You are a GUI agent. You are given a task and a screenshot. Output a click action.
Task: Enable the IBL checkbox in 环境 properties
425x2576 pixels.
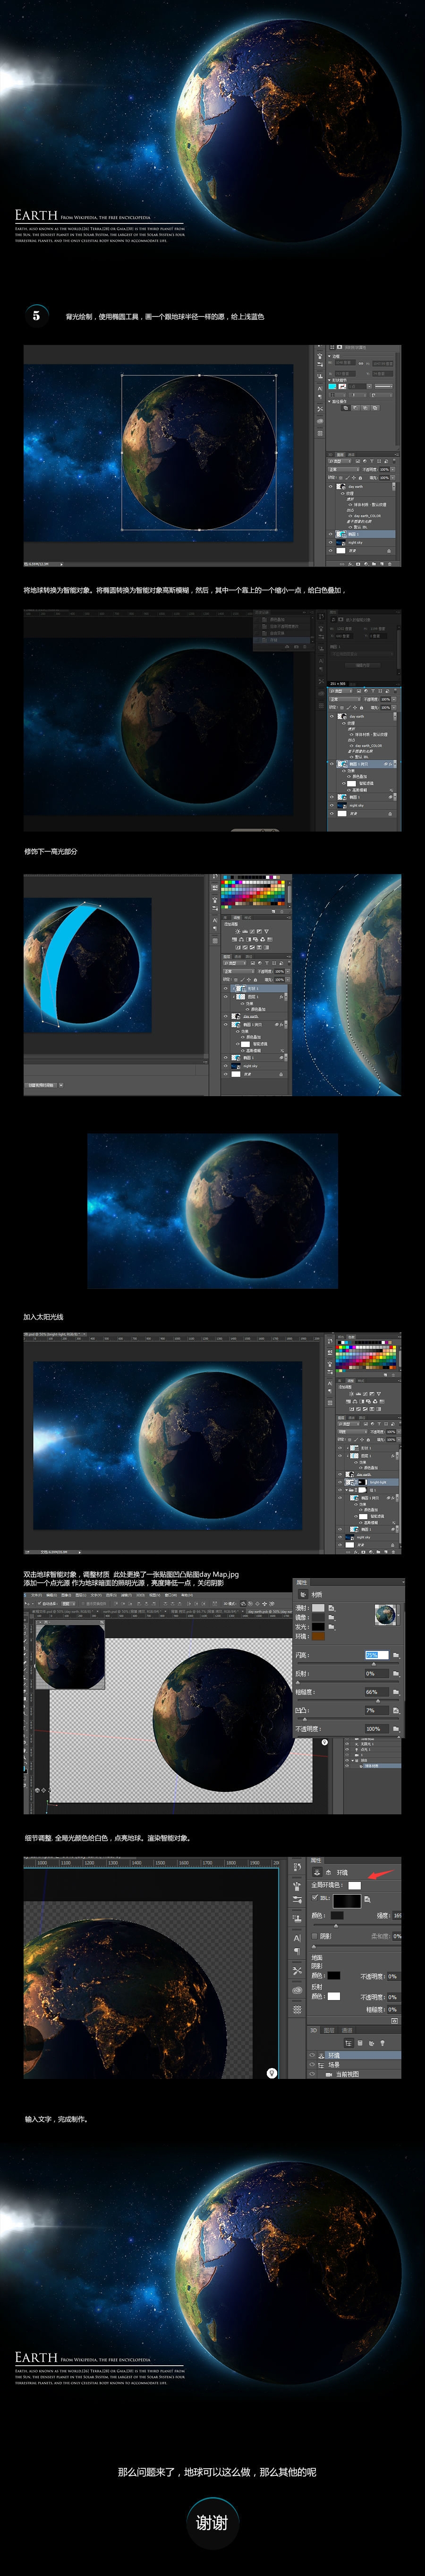[315, 1898]
